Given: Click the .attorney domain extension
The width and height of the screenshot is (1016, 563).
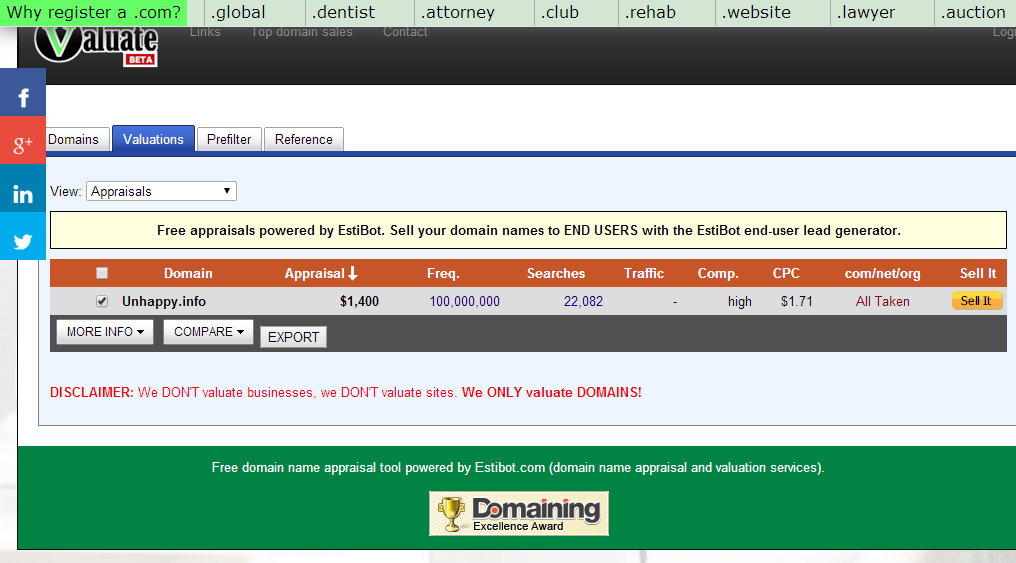Looking at the screenshot, I should [x=457, y=12].
